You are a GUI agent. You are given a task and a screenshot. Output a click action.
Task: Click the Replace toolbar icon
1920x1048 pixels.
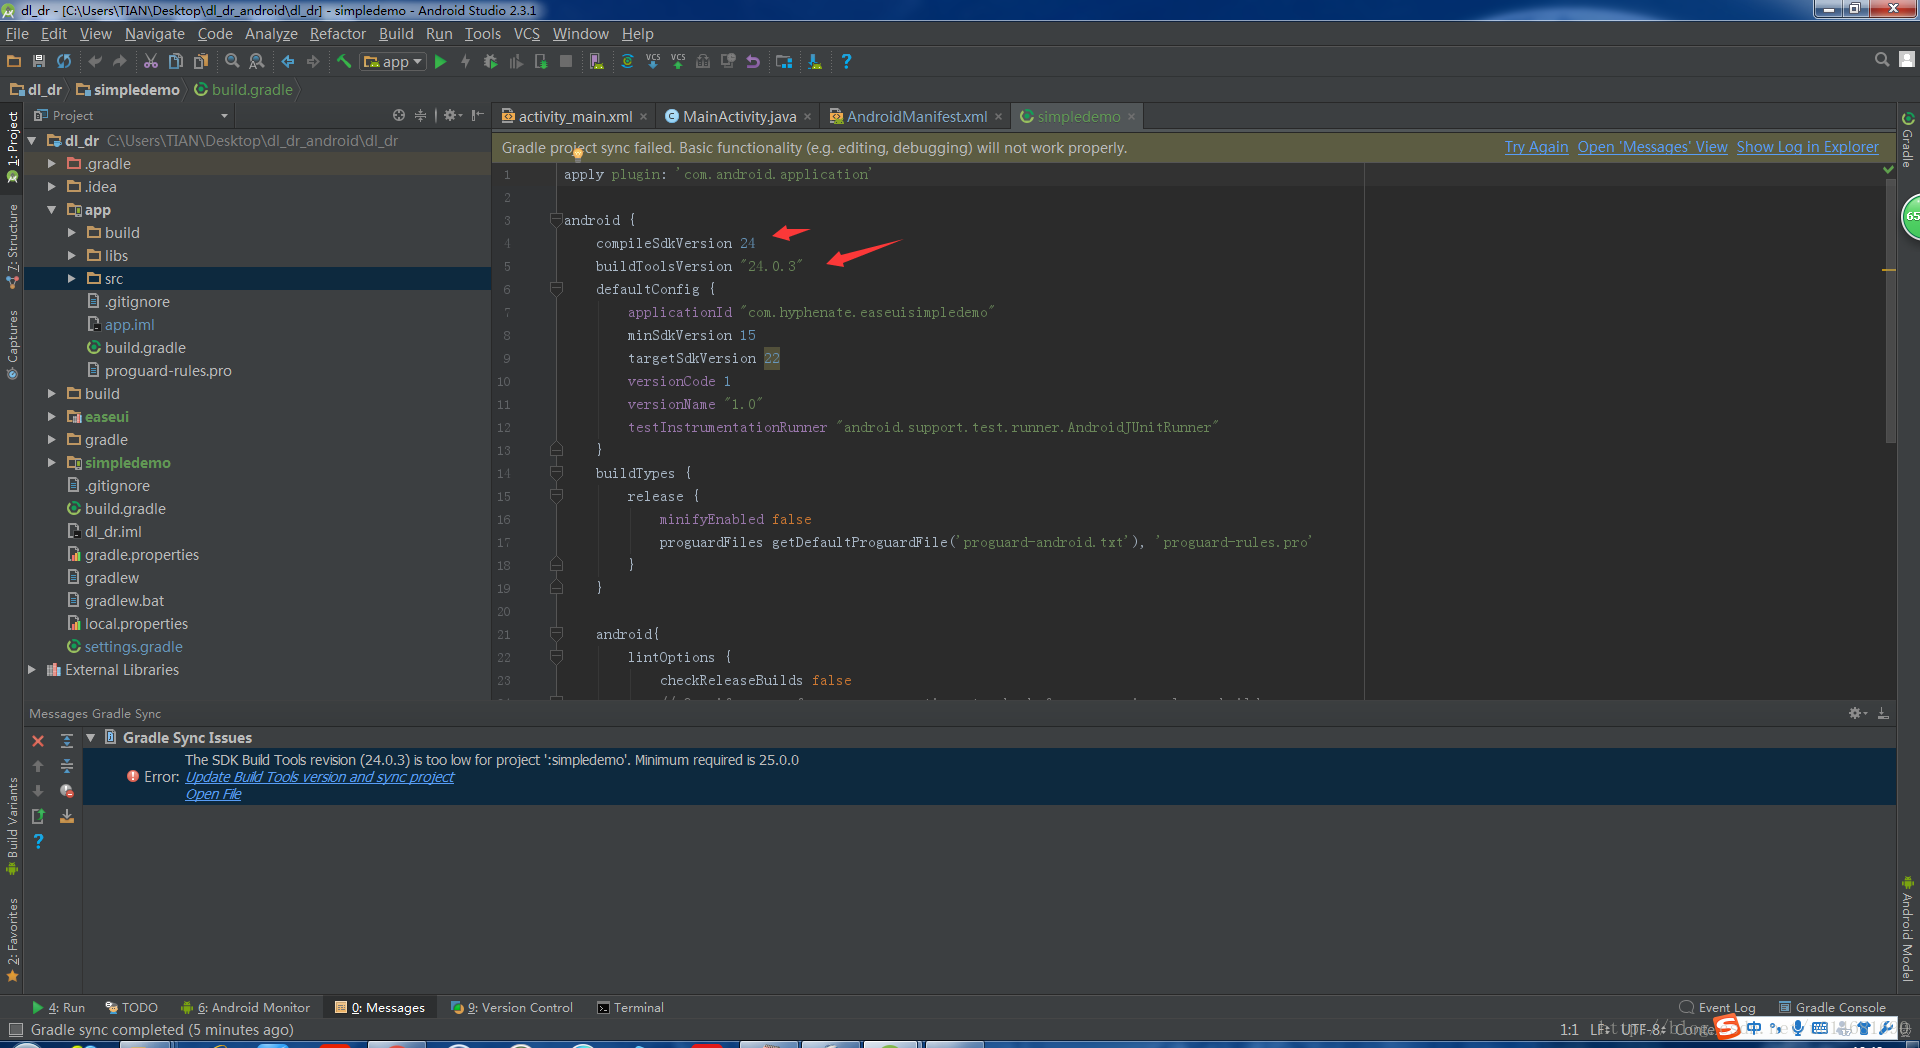click(x=257, y=61)
